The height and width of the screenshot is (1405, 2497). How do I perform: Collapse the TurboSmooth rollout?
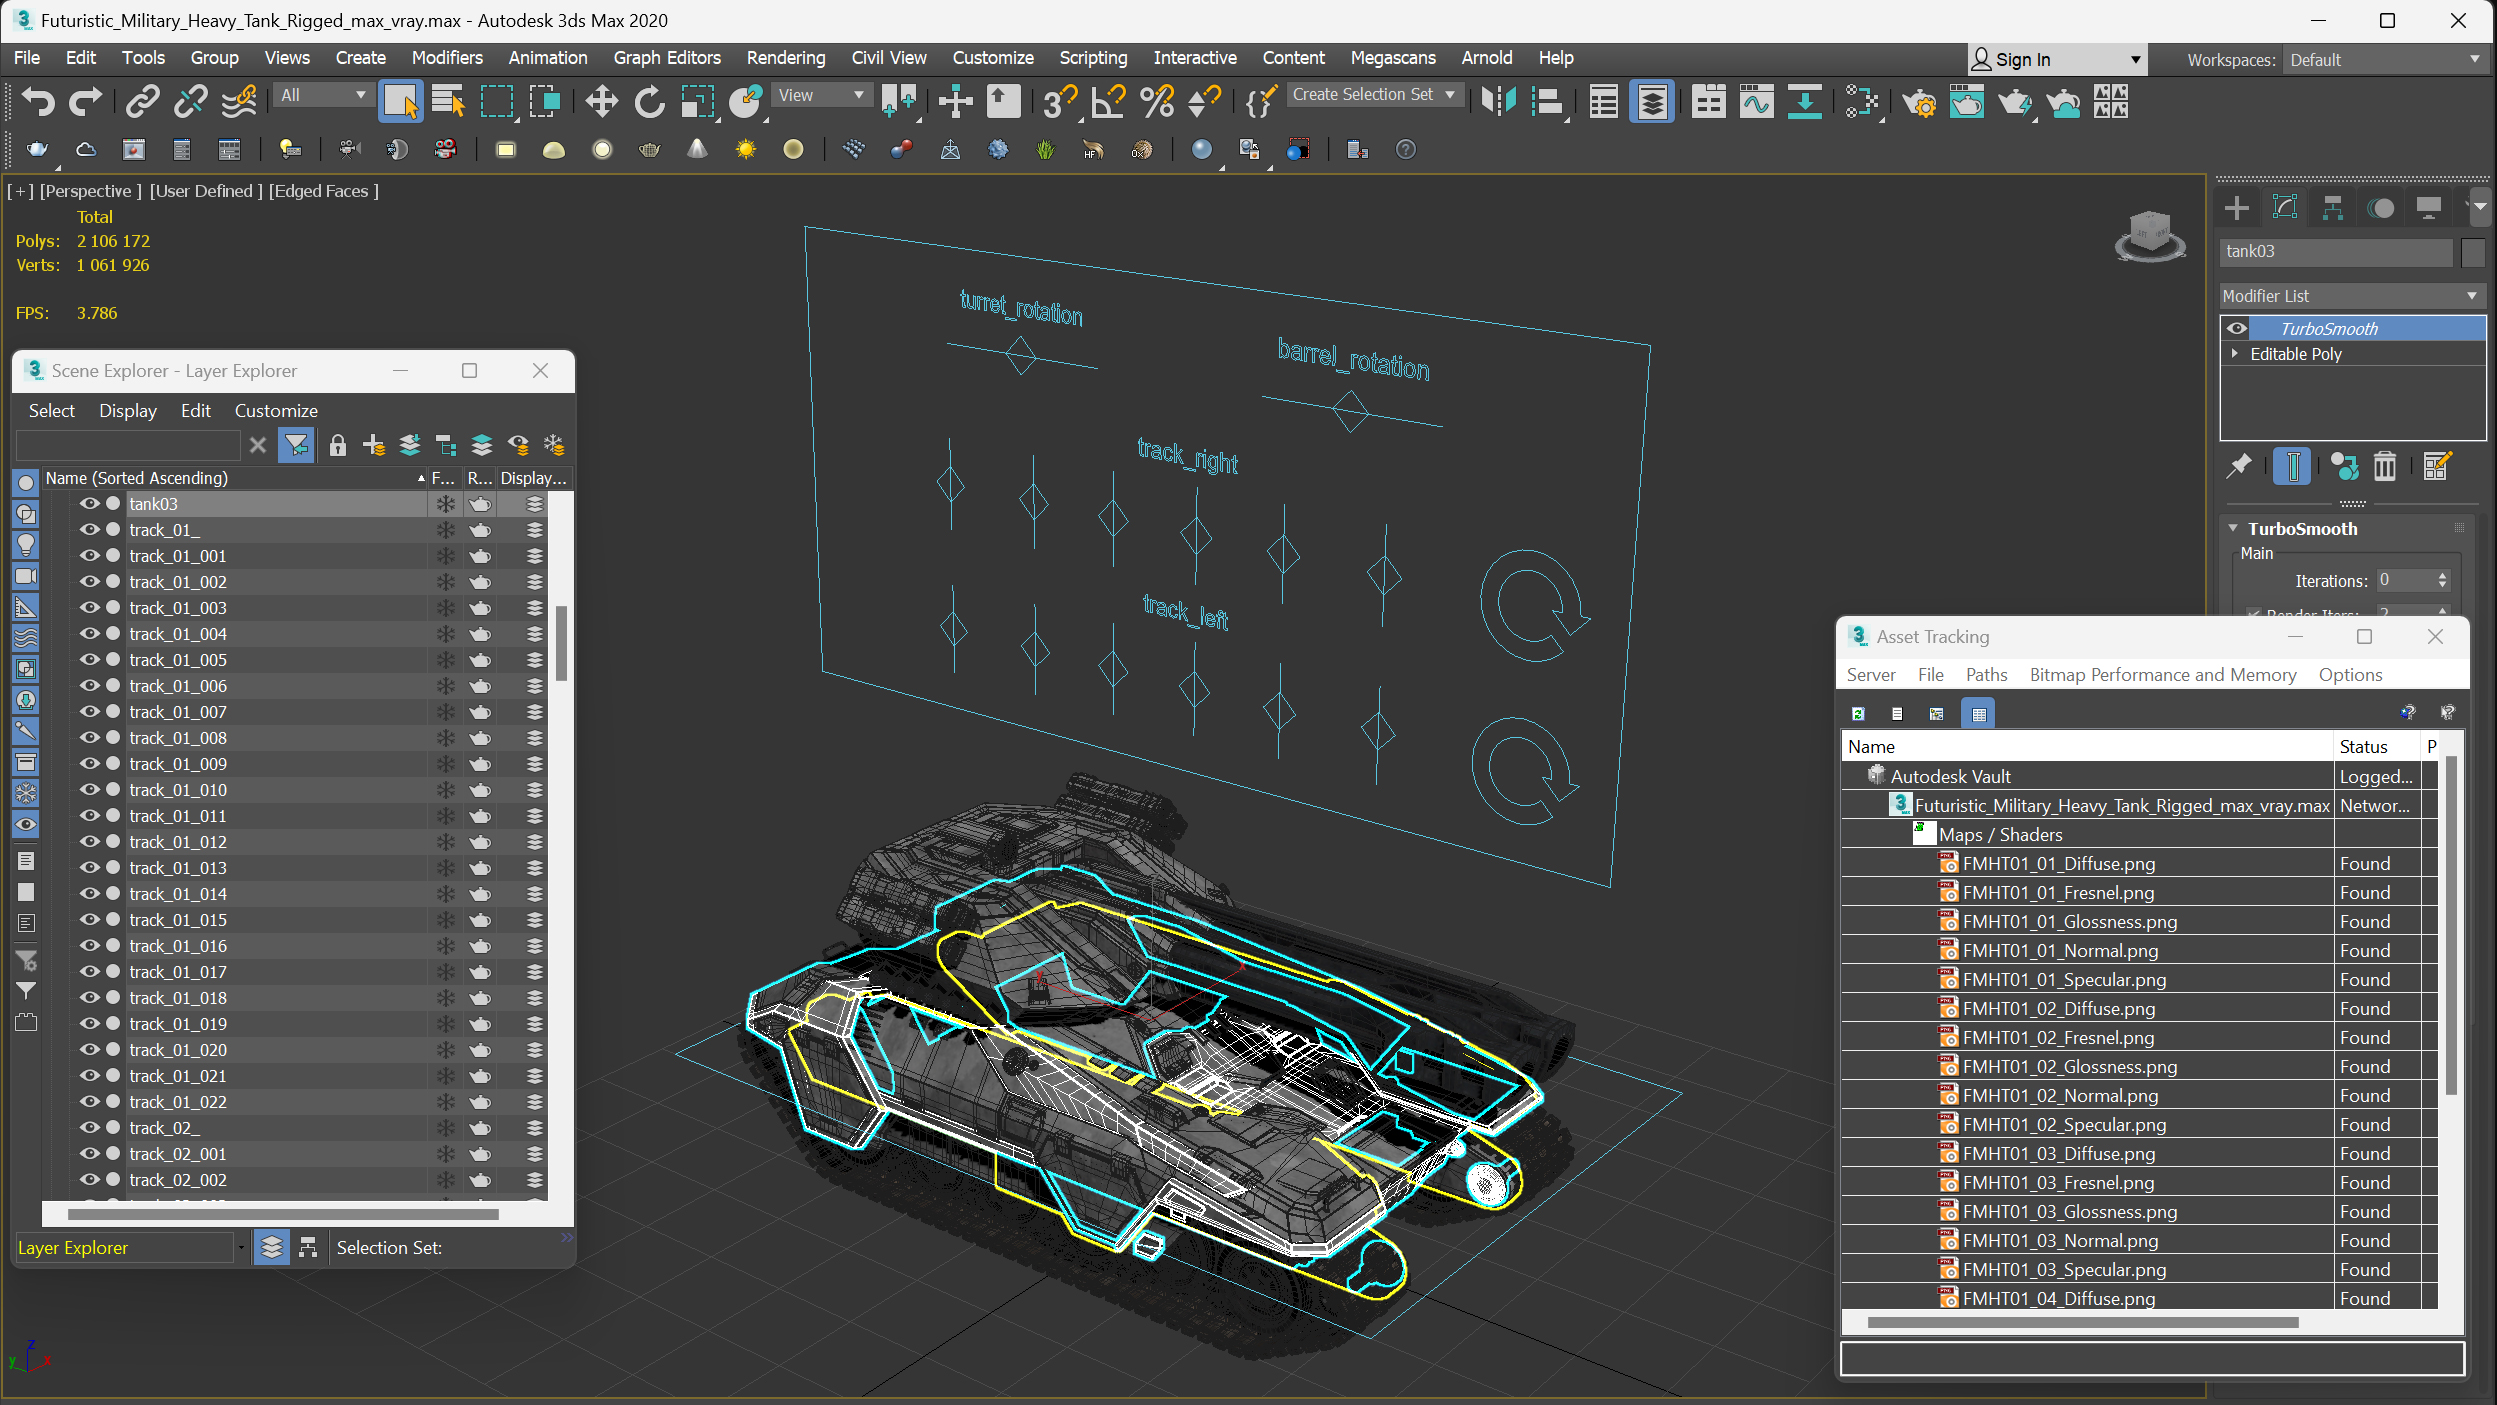[x=2233, y=528]
